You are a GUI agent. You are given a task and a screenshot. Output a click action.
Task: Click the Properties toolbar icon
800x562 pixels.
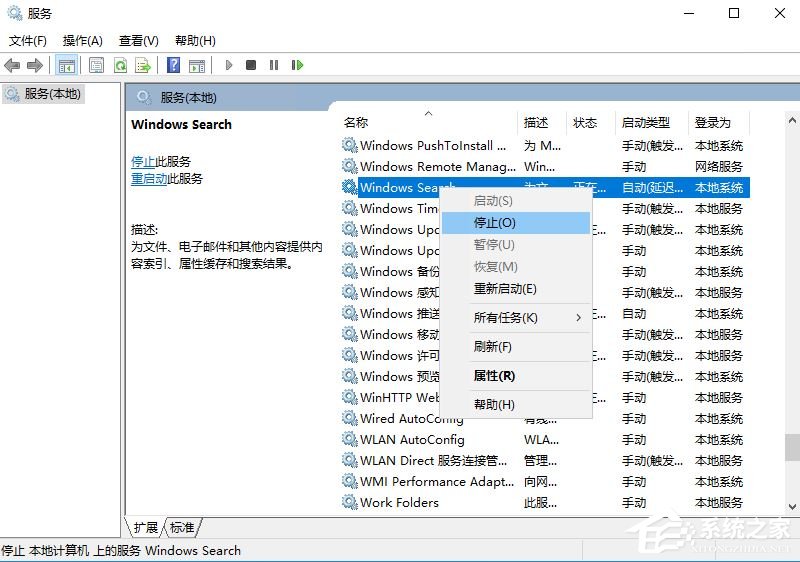pyautogui.click(x=96, y=65)
